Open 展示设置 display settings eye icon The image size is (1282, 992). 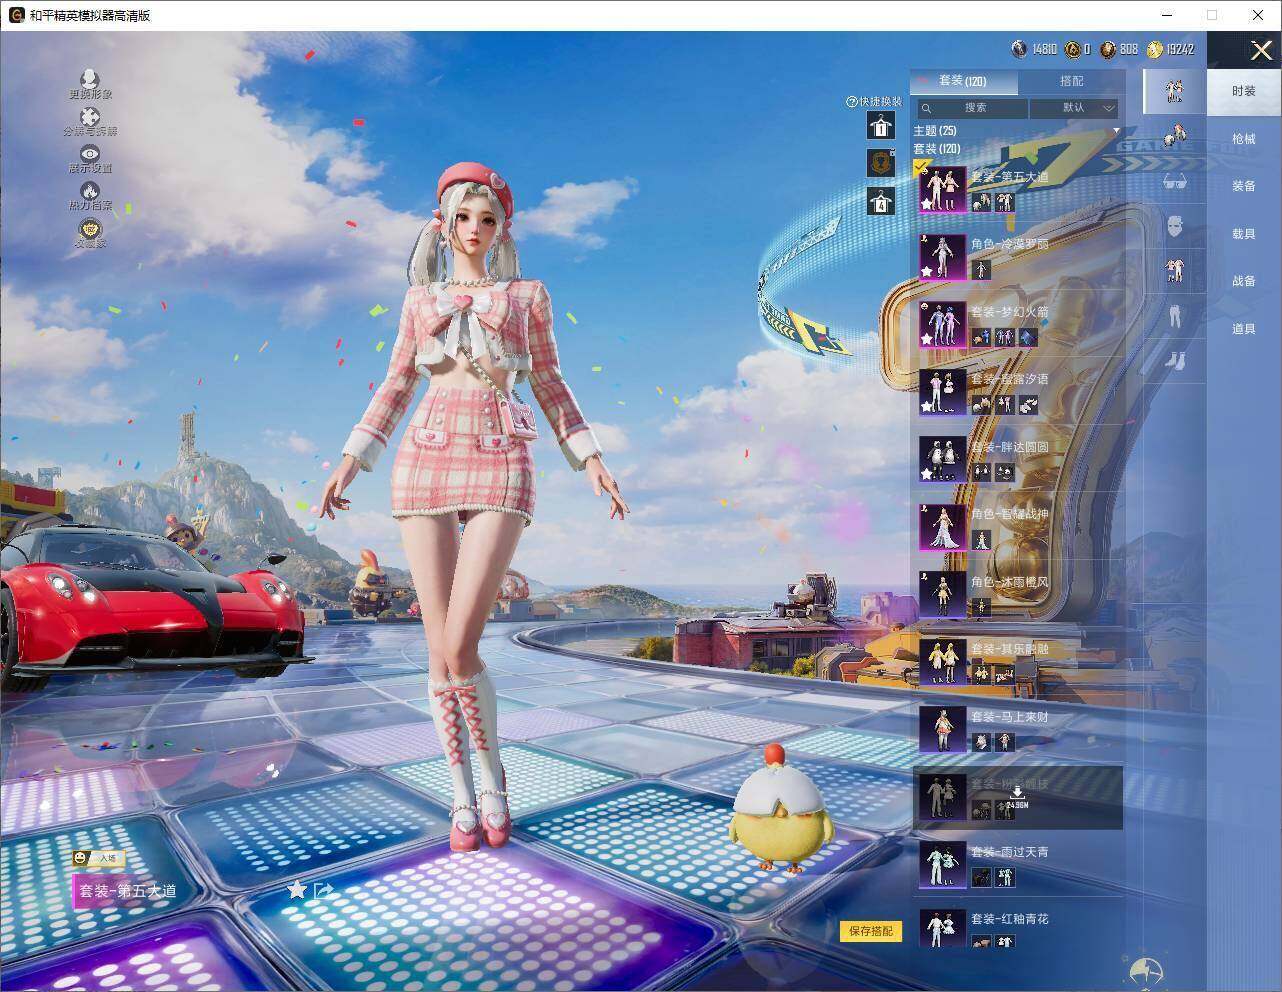click(x=90, y=153)
